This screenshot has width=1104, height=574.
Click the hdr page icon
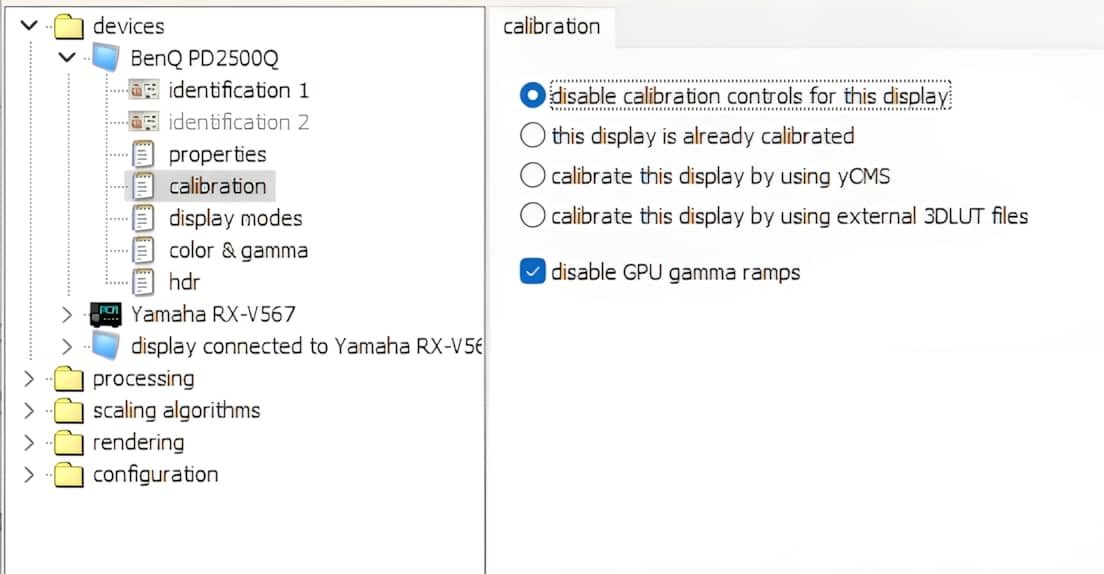tap(144, 282)
